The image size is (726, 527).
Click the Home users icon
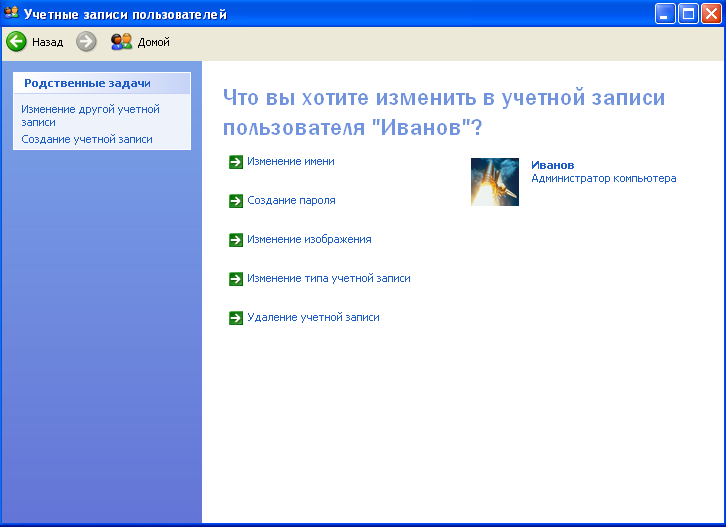click(x=121, y=42)
